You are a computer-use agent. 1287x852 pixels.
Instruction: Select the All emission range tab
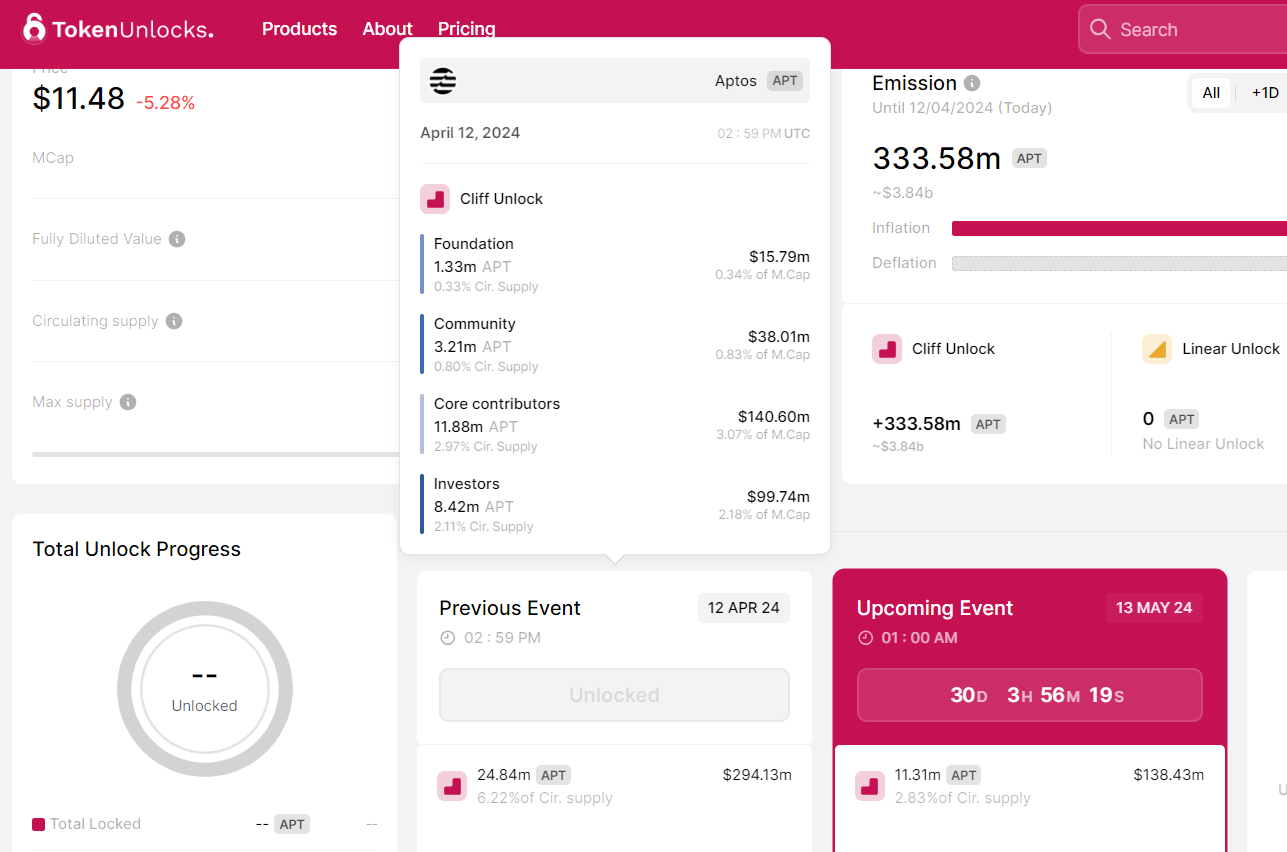1211,93
